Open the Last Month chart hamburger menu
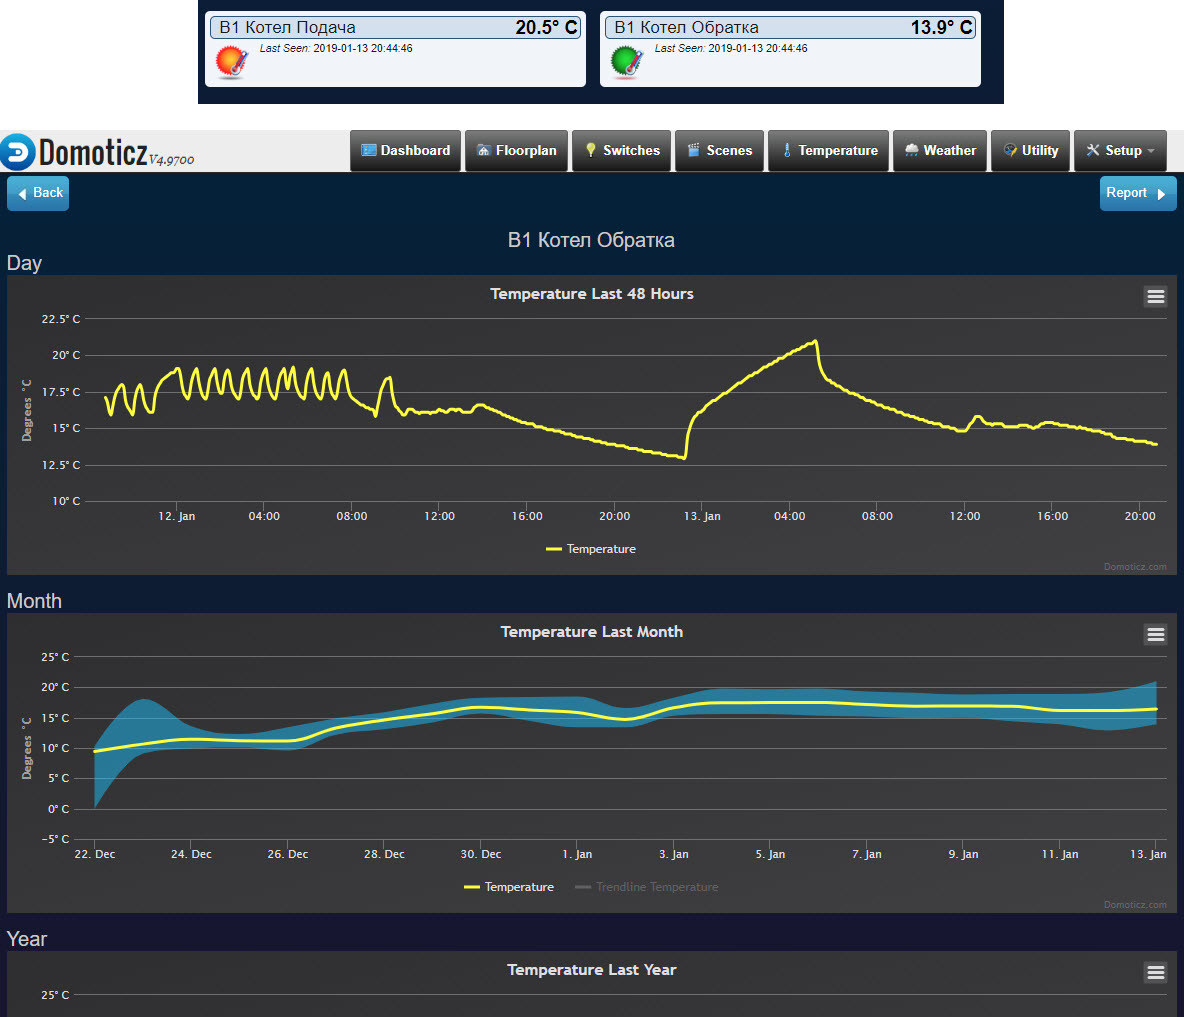 click(x=1155, y=635)
